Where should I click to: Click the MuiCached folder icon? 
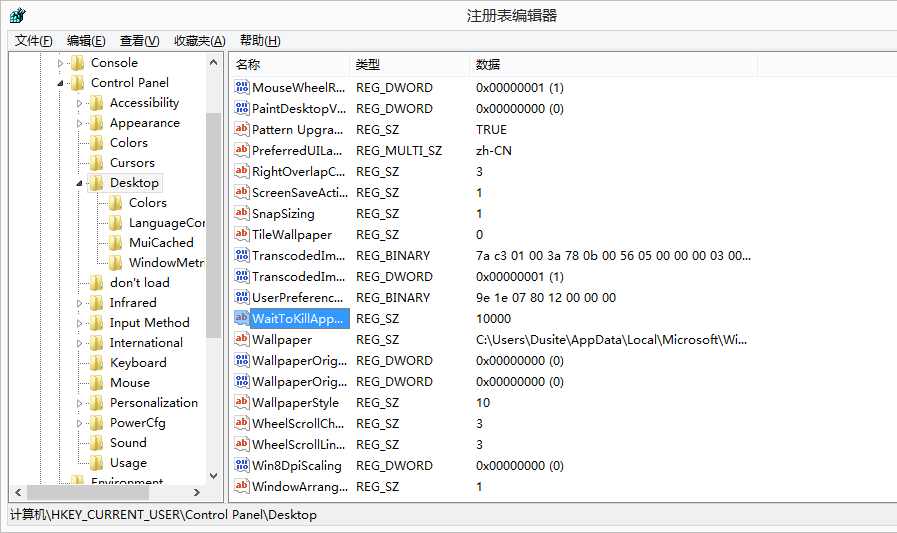[116, 243]
